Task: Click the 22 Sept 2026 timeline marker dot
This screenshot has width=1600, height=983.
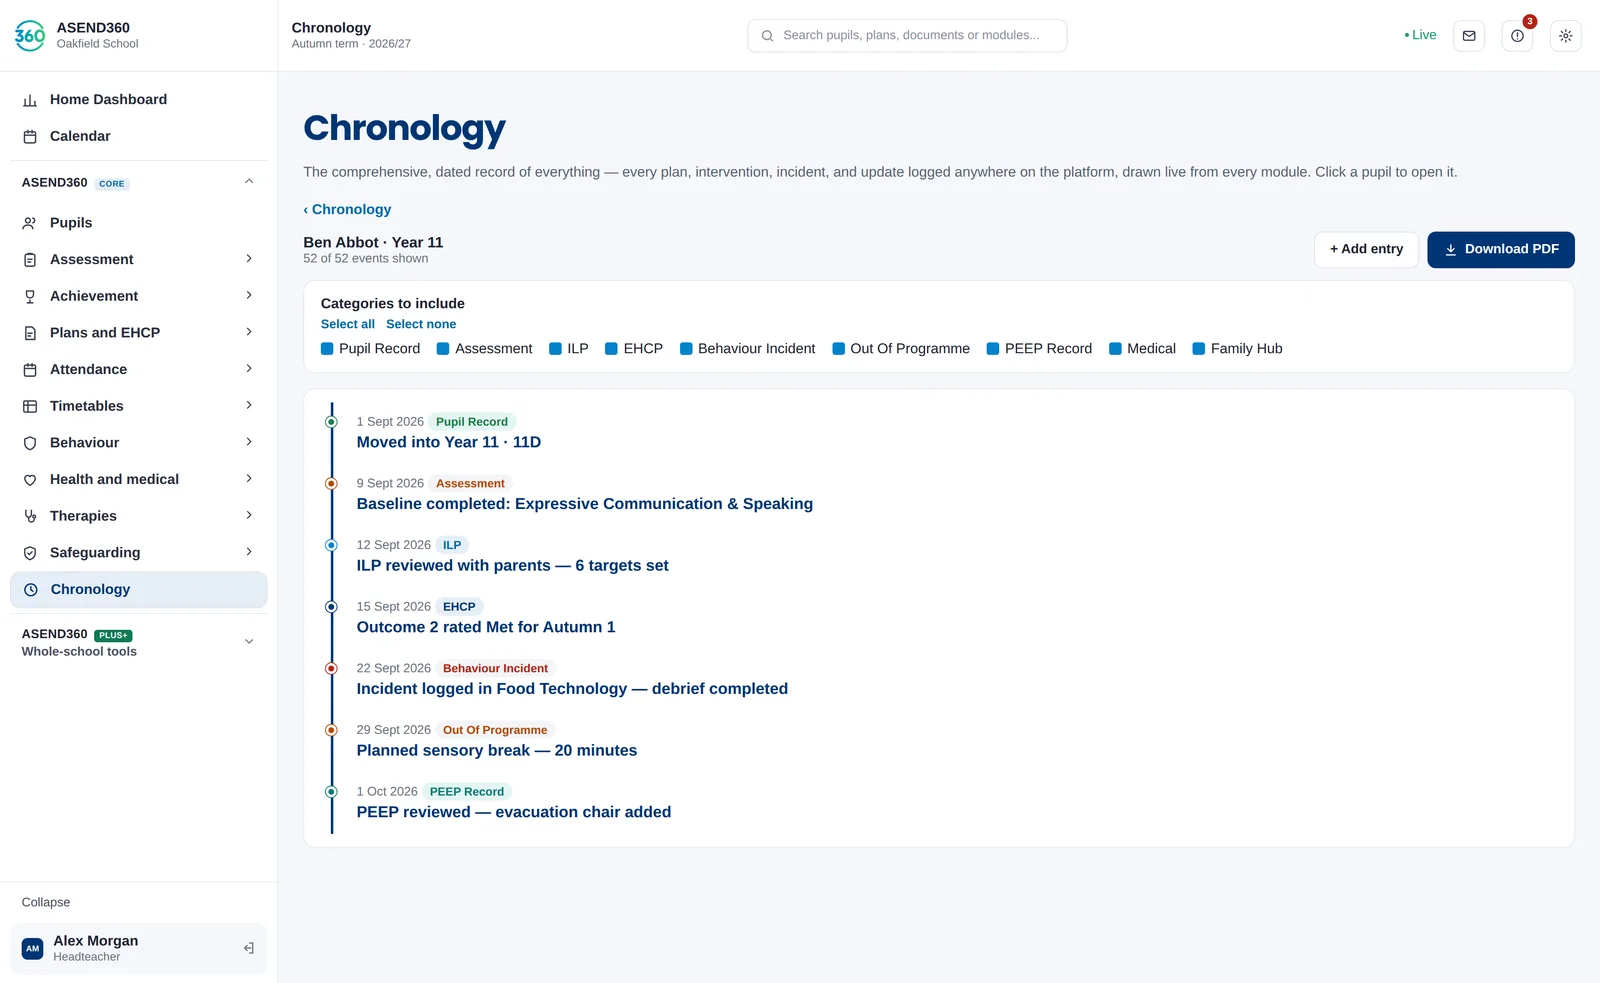Action: [x=331, y=669]
